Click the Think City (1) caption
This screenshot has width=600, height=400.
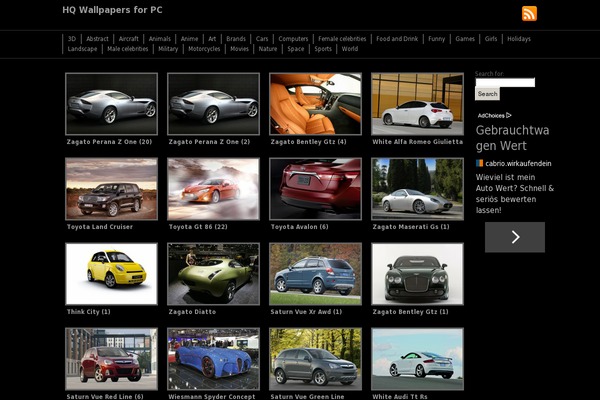[88, 312]
